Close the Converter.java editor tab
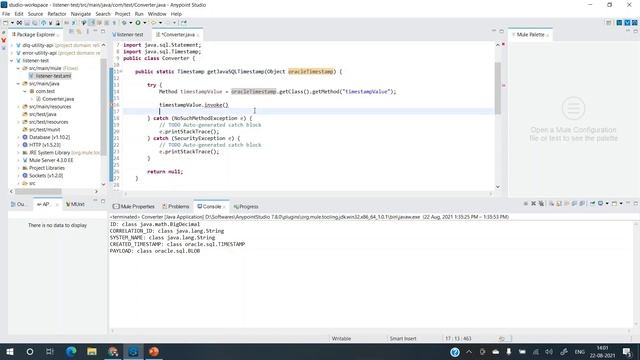Viewport: 640px width, 360px height. click(x=198, y=35)
